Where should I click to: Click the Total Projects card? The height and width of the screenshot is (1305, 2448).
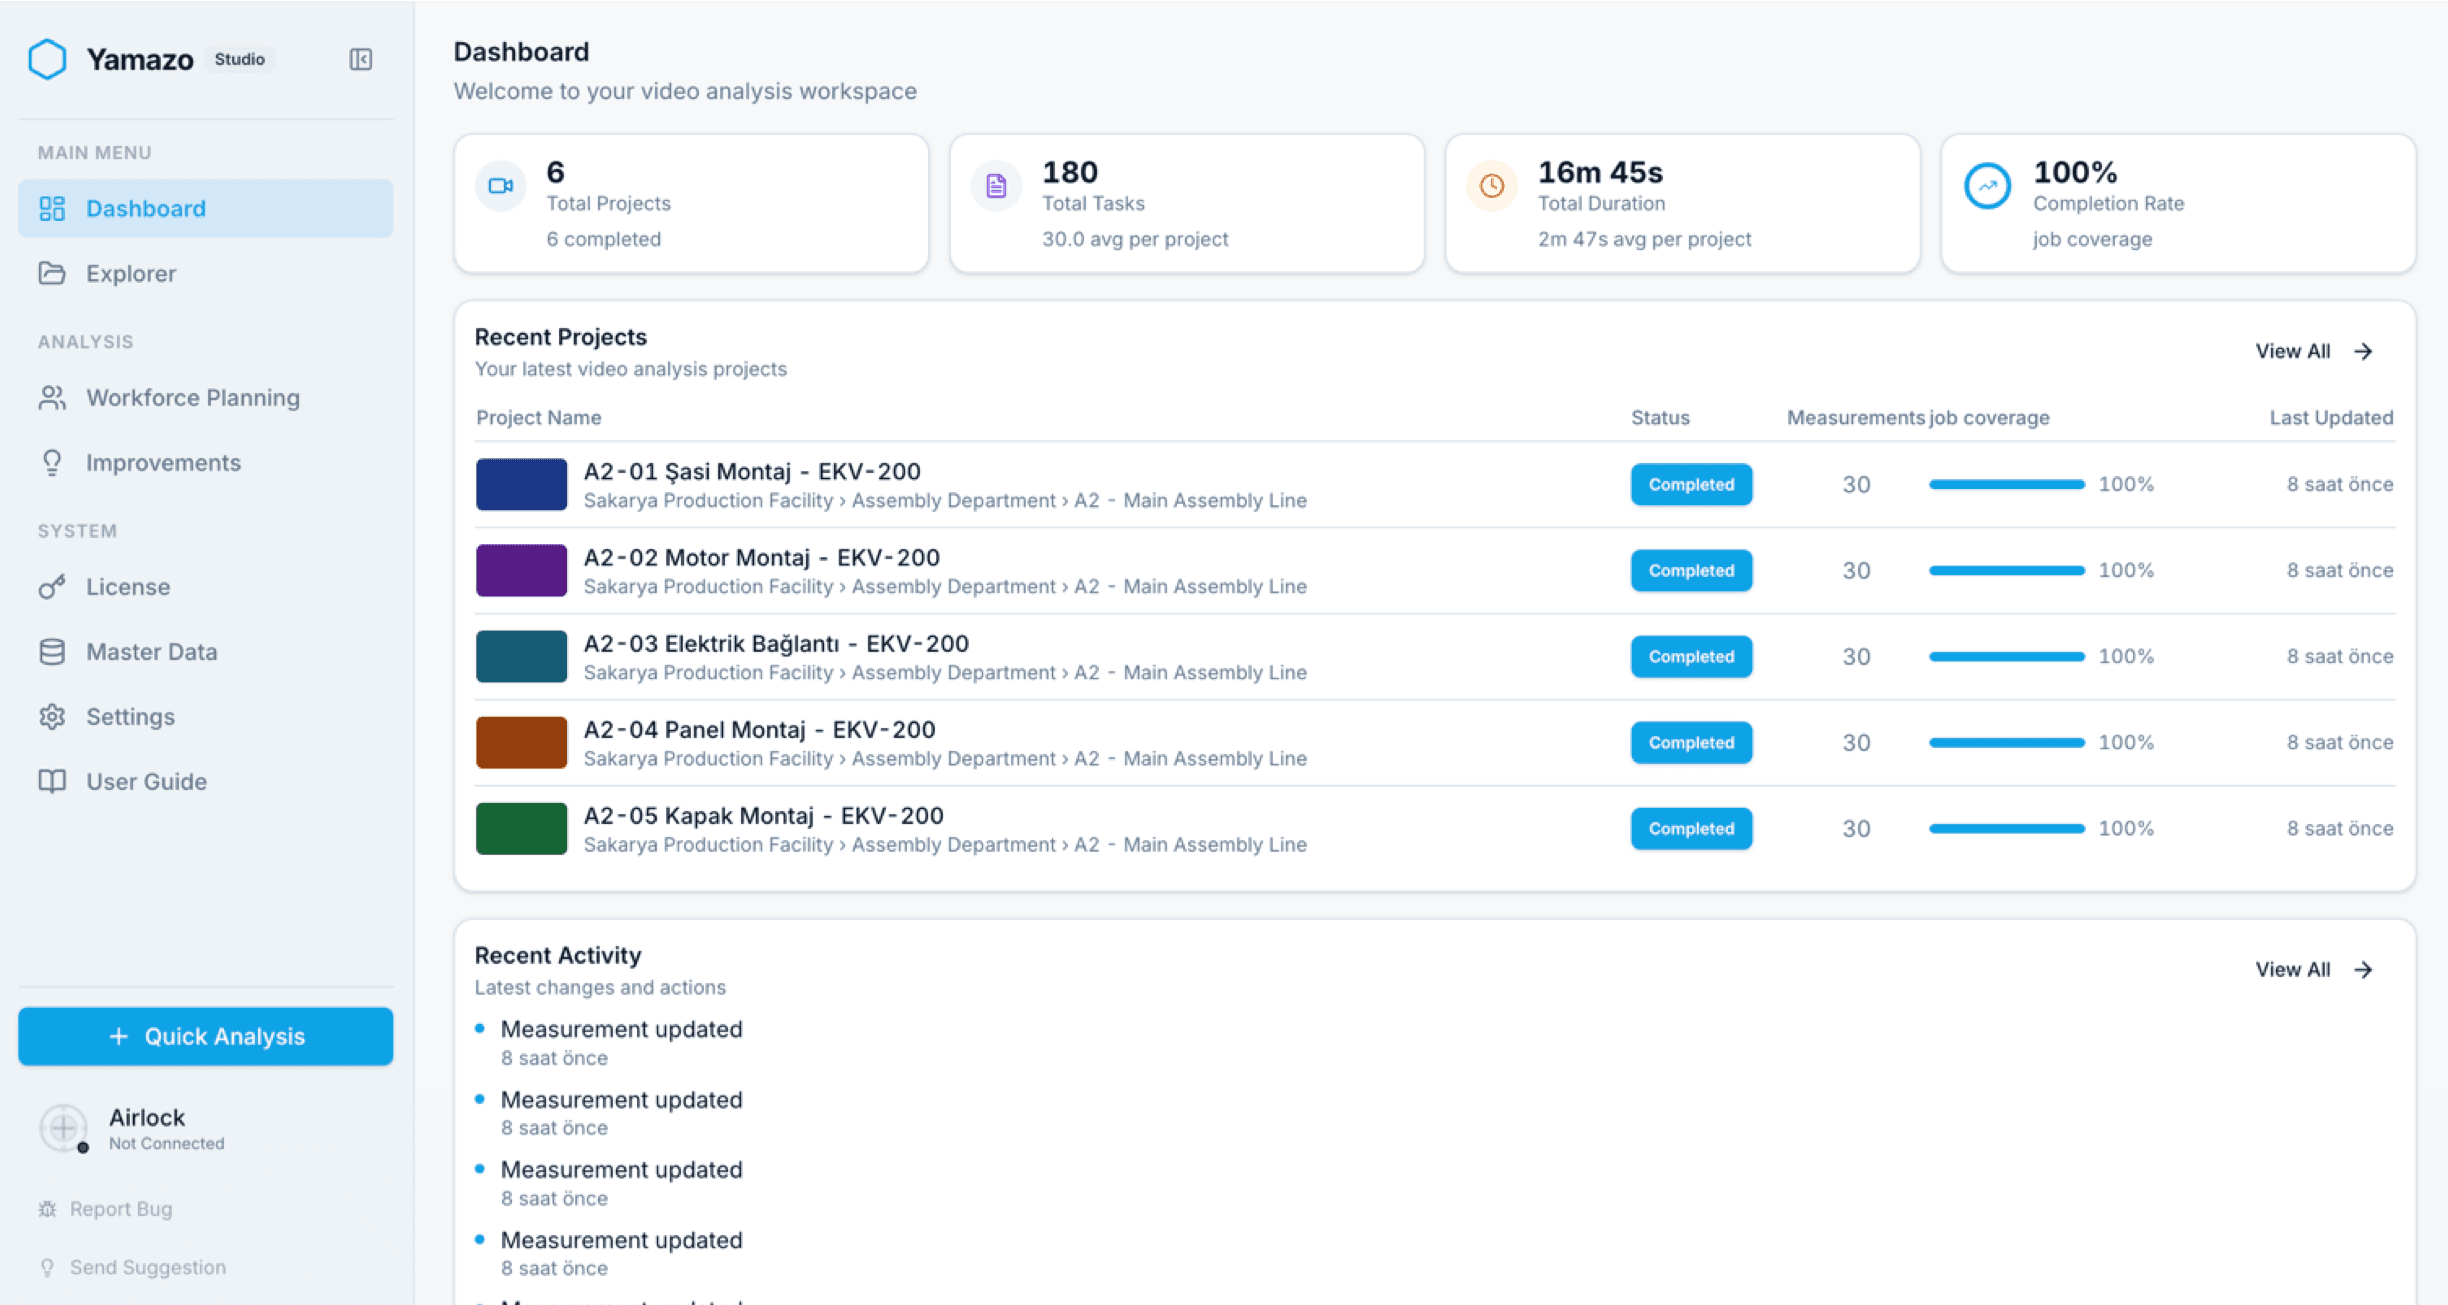point(691,203)
